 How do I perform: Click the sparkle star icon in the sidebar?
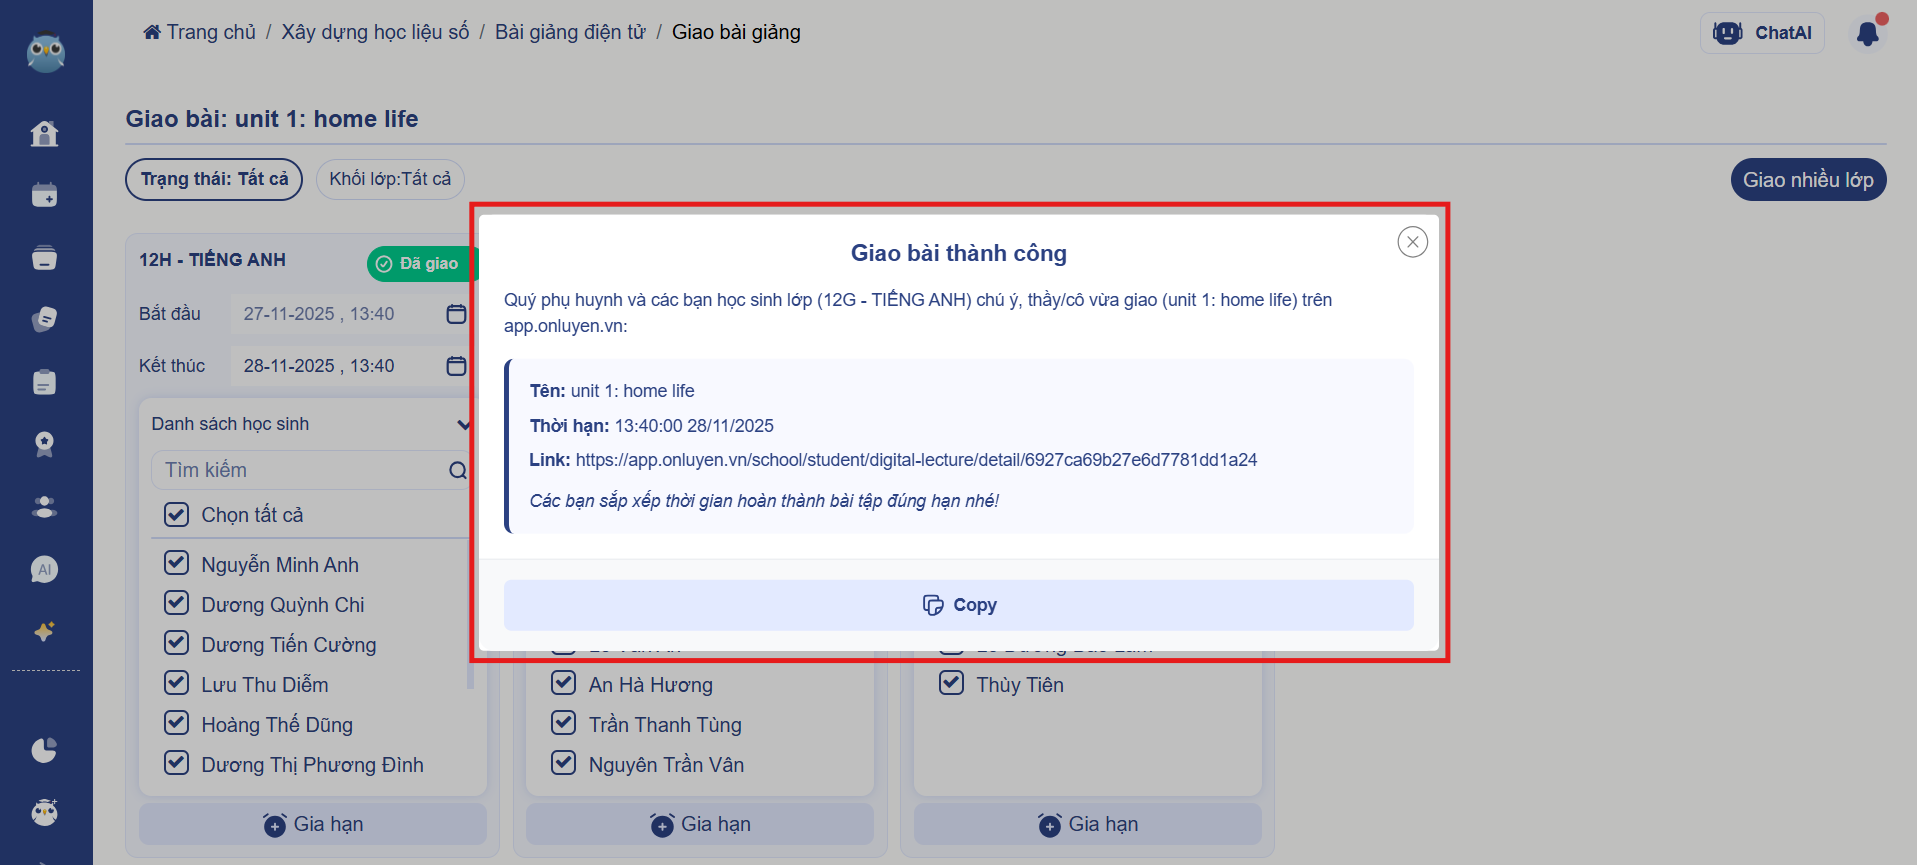pos(45,631)
